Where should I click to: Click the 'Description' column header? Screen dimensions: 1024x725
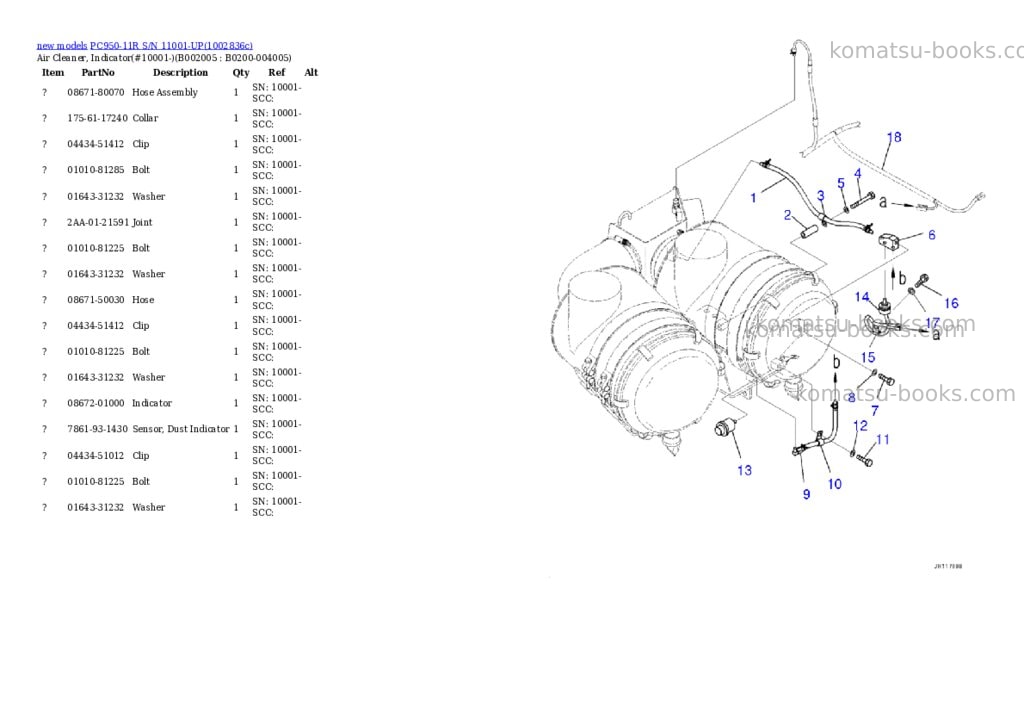point(180,72)
